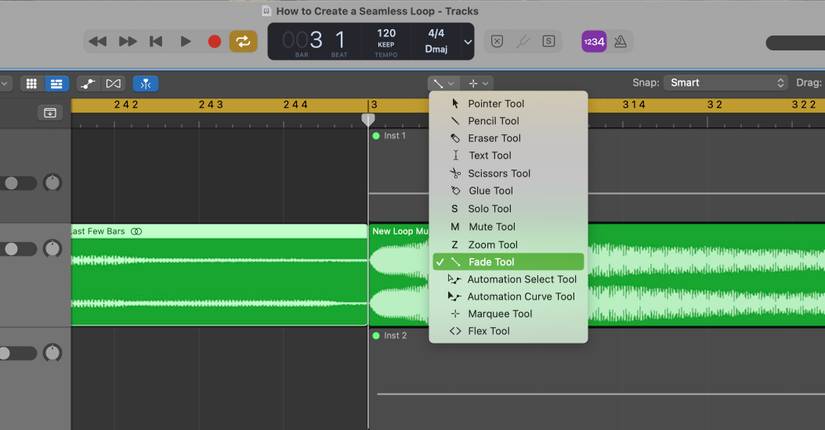Toggle the Solo button in control bar
This screenshot has height=430, width=825.
(x=548, y=42)
